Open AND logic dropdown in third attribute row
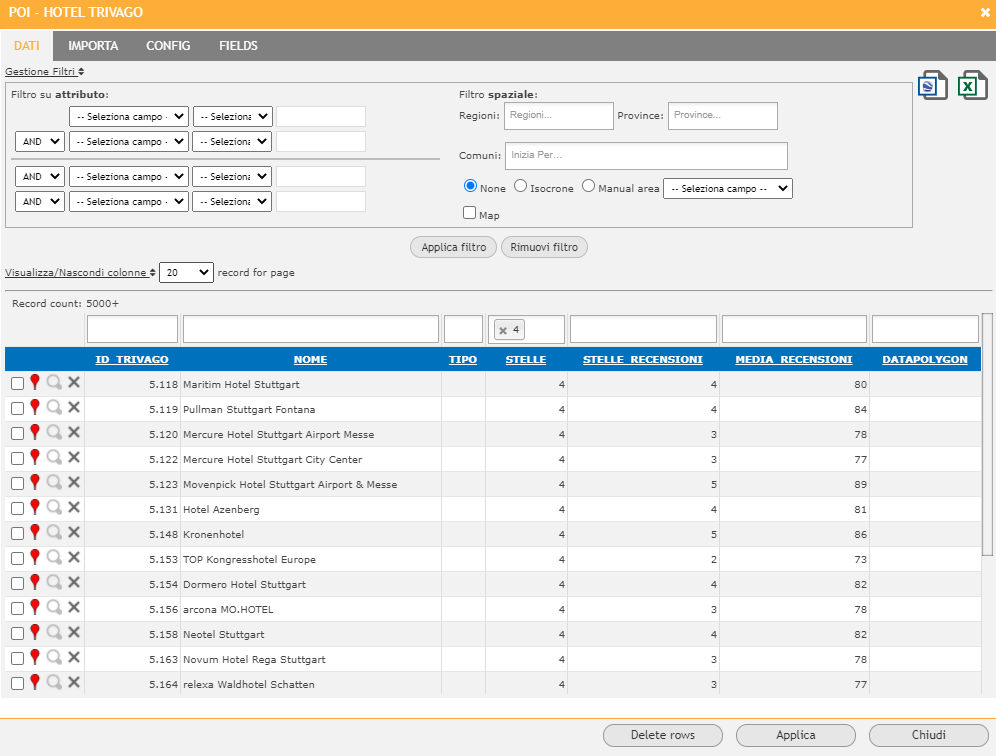 click(x=39, y=176)
